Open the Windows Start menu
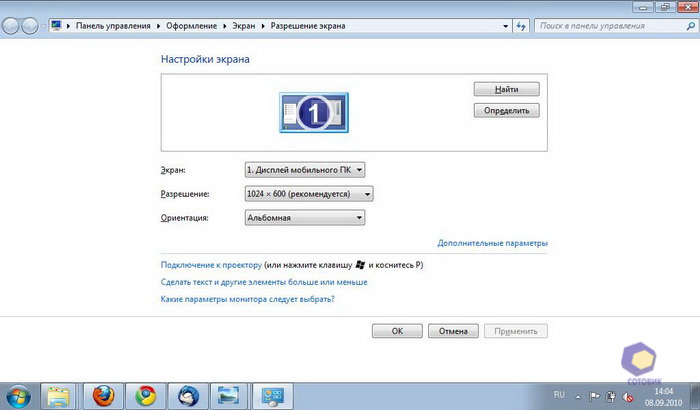The width and height of the screenshot is (700, 410). coord(19,395)
